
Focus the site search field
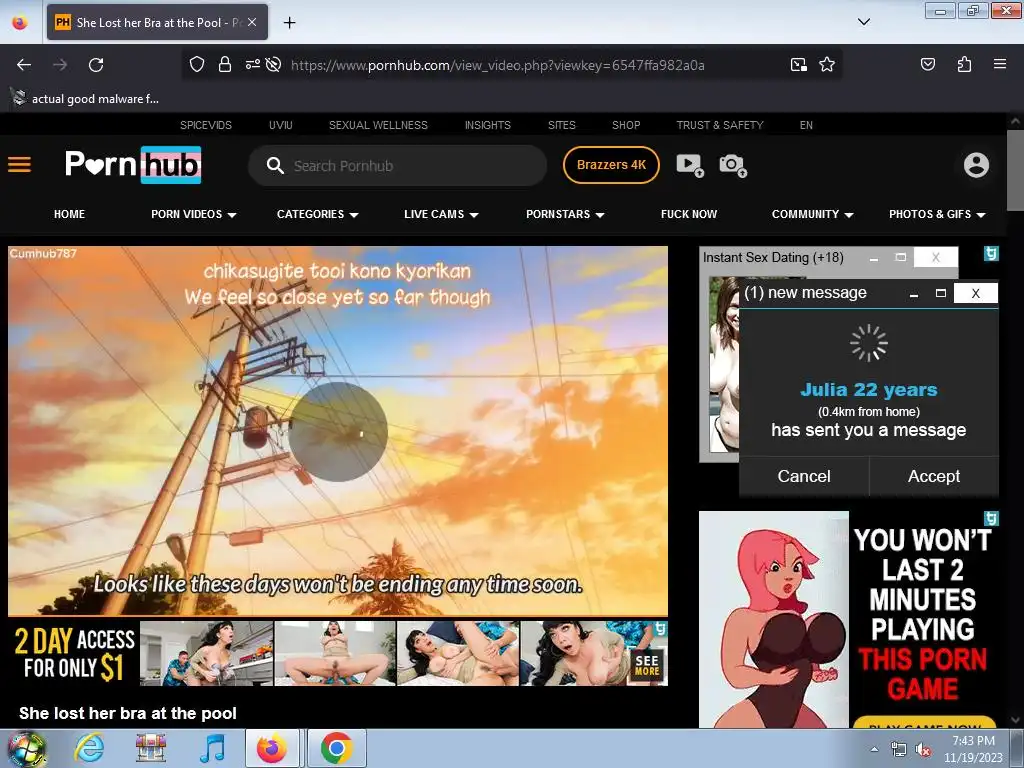point(397,166)
